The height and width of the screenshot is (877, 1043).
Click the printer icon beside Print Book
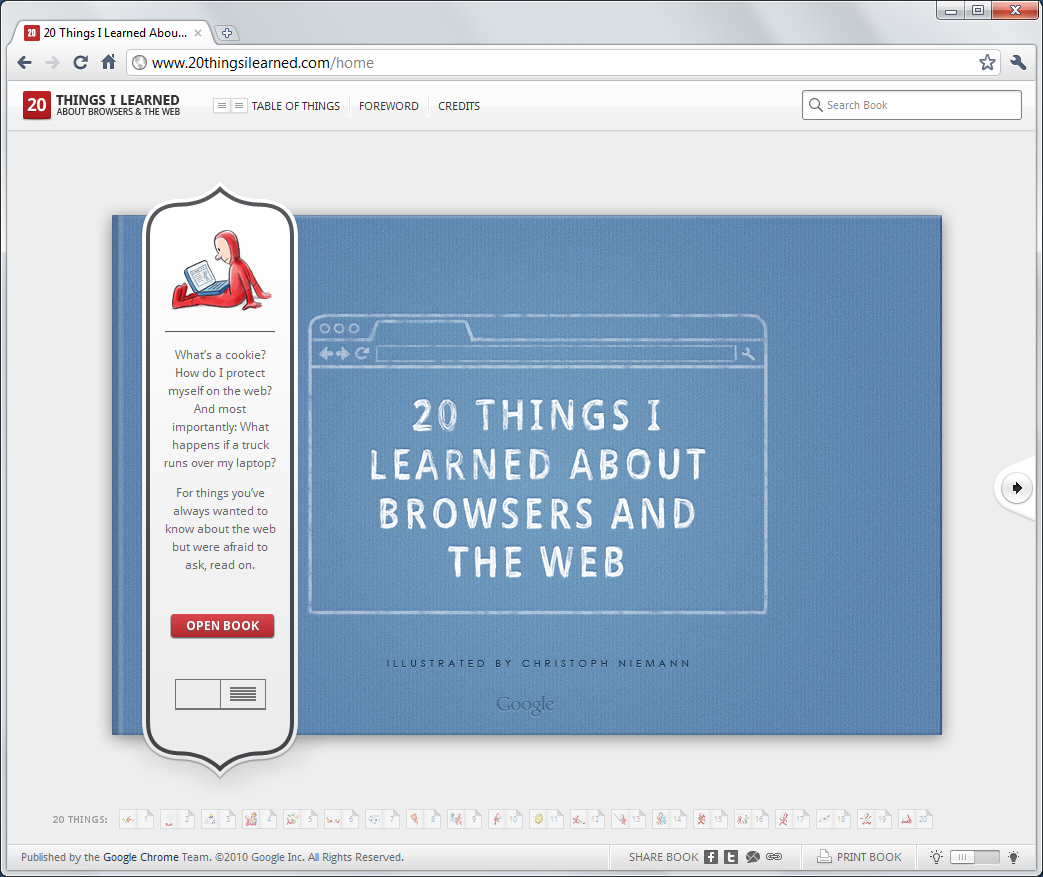pos(824,856)
